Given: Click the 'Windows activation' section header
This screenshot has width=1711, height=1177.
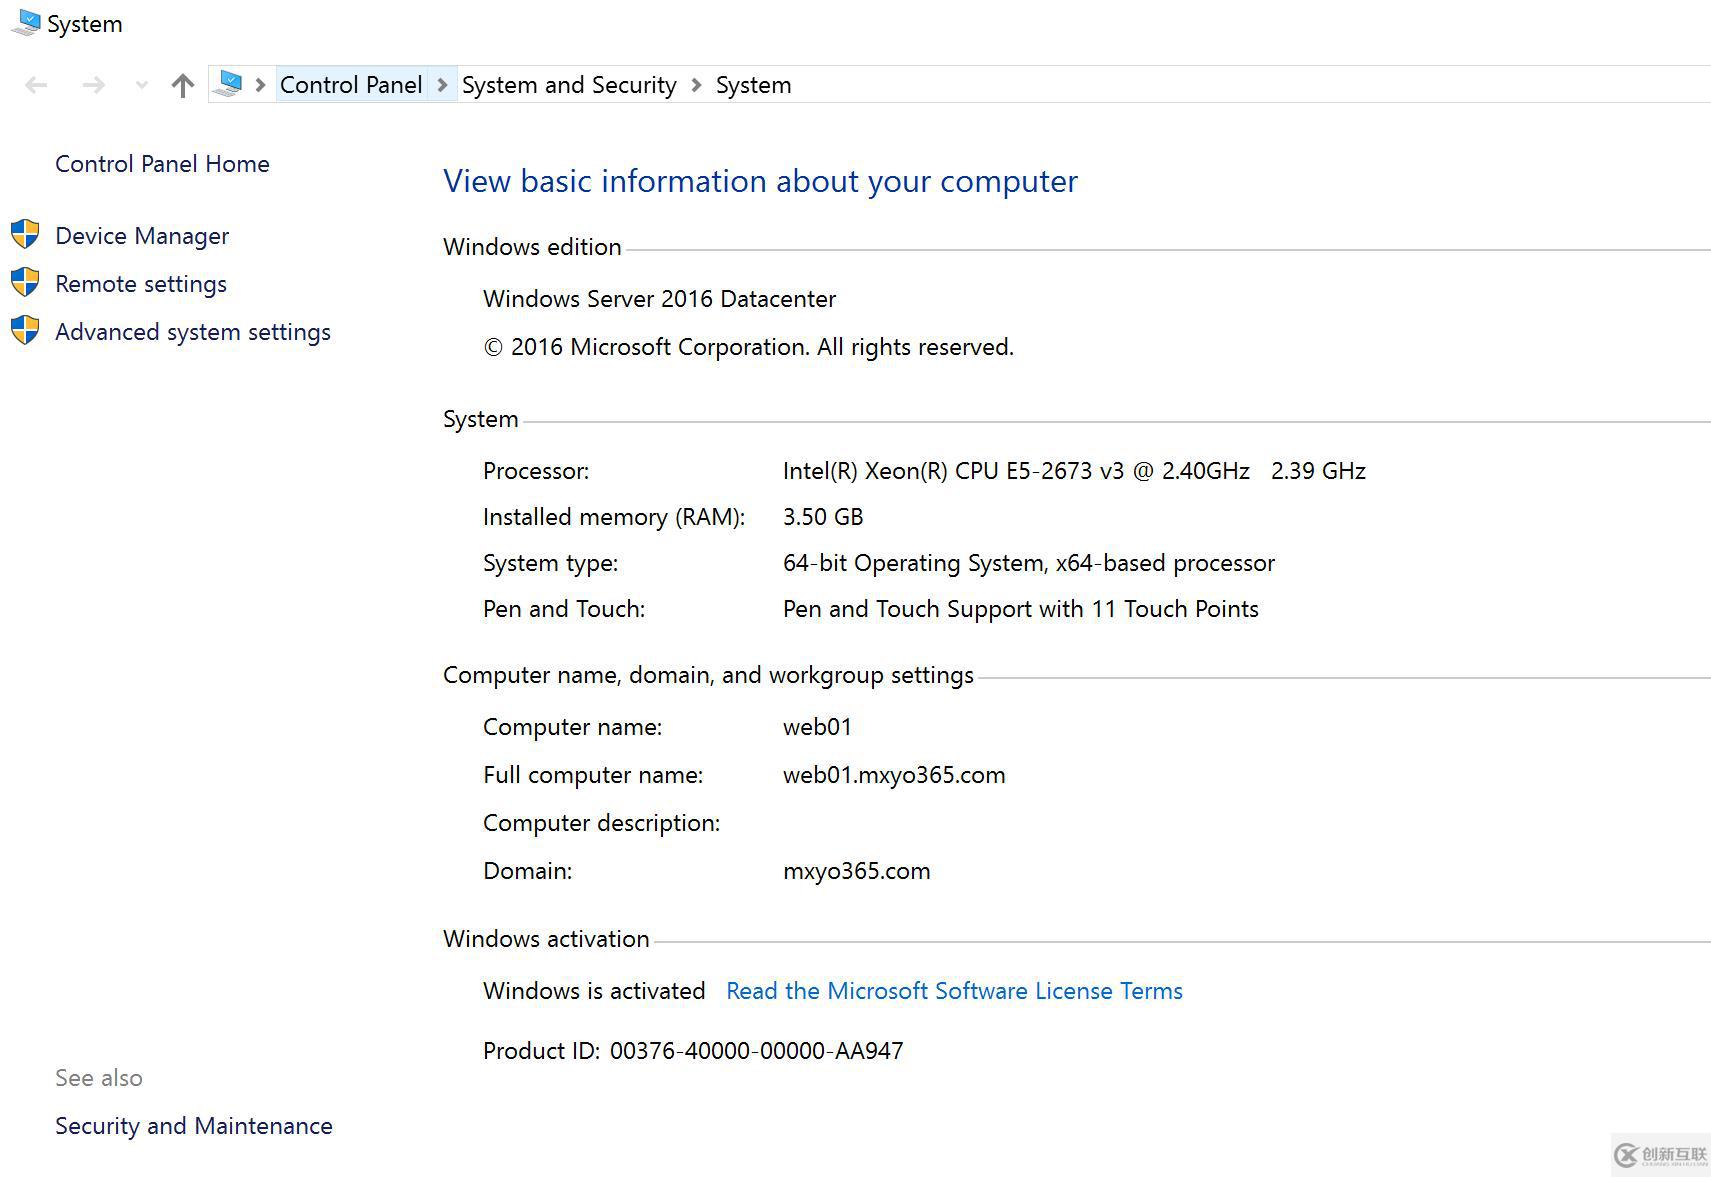Looking at the screenshot, I should coord(546,939).
